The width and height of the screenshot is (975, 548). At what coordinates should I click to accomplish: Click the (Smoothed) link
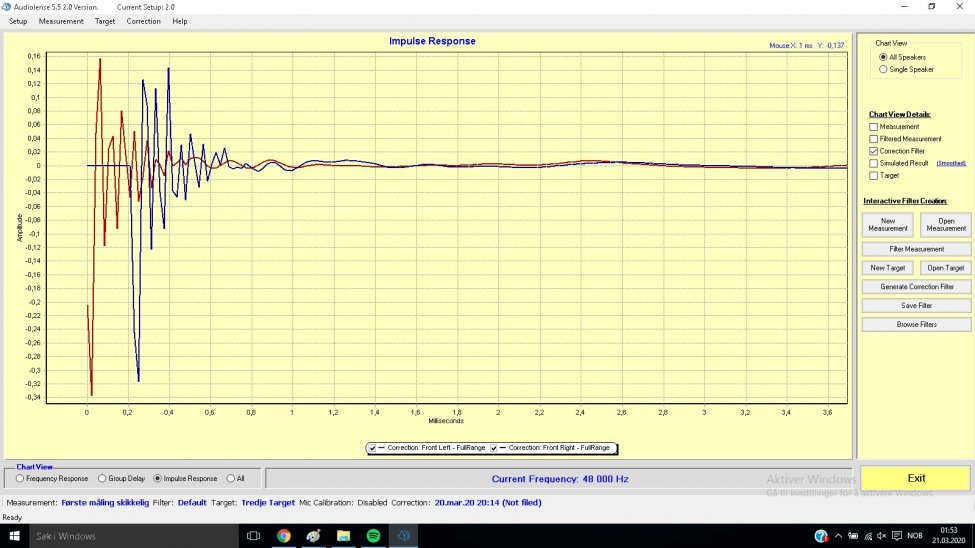click(x=951, y=164)
